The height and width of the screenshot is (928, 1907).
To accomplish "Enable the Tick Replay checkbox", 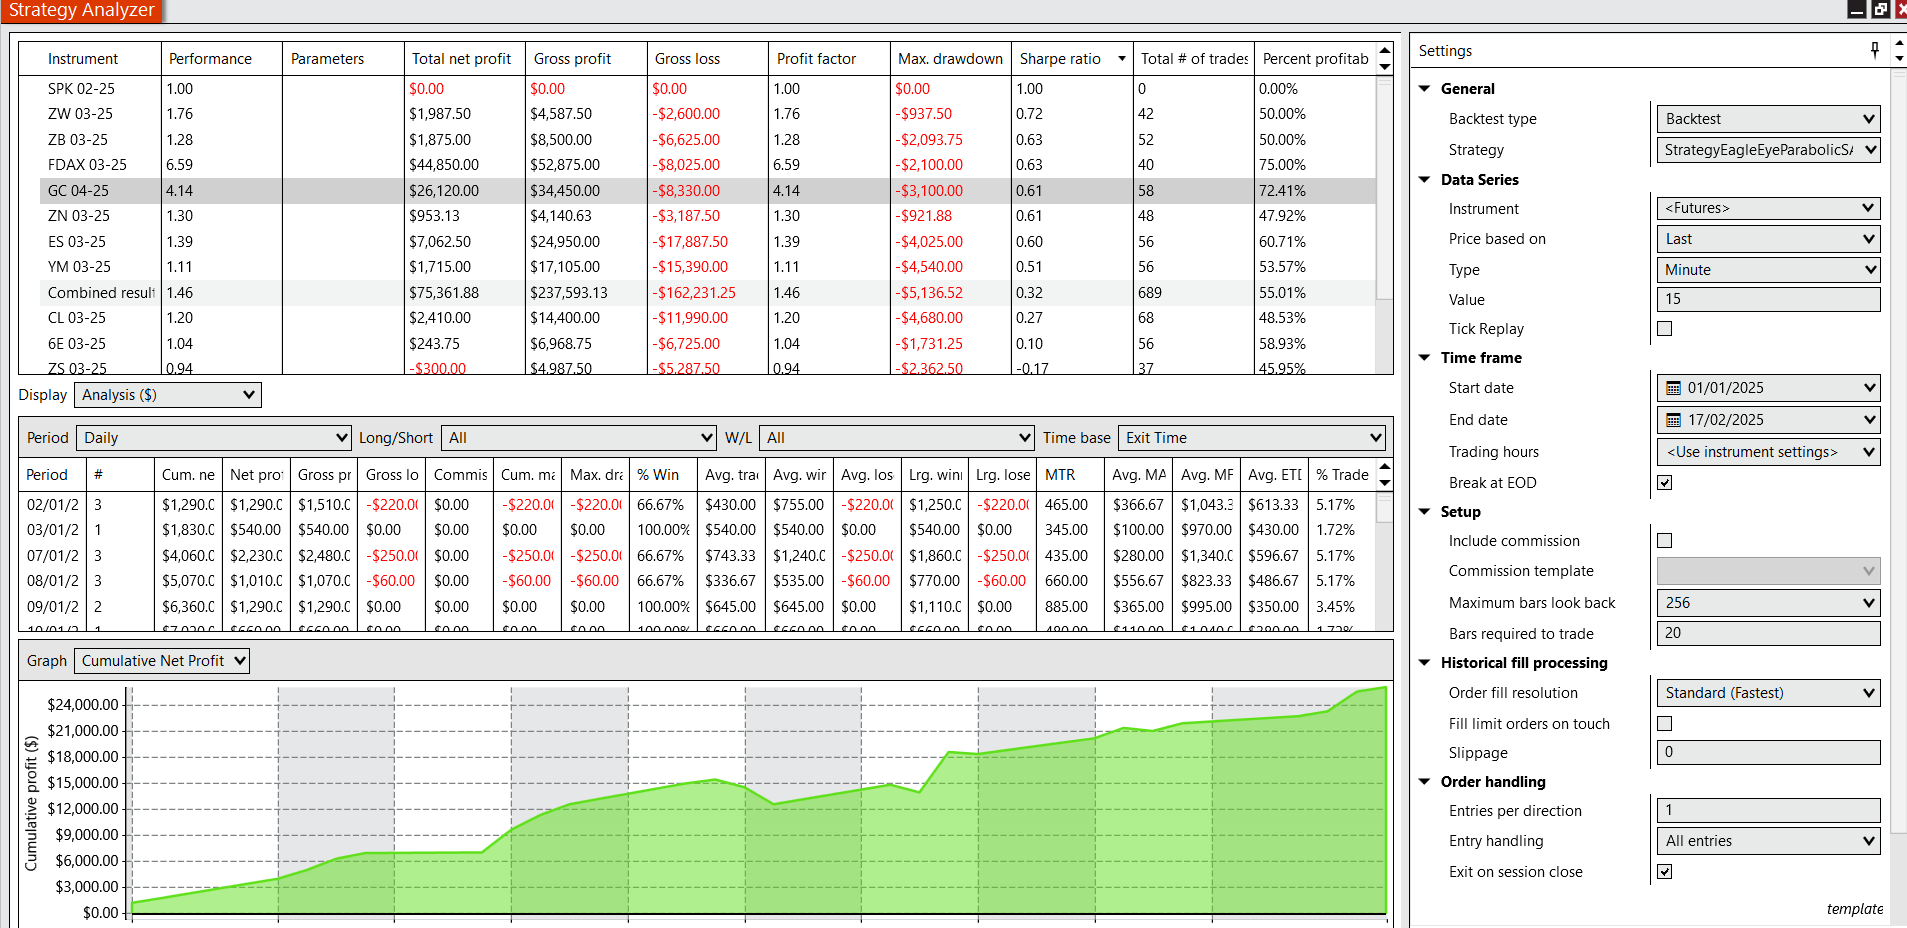I will click(x=1665, y=329).
